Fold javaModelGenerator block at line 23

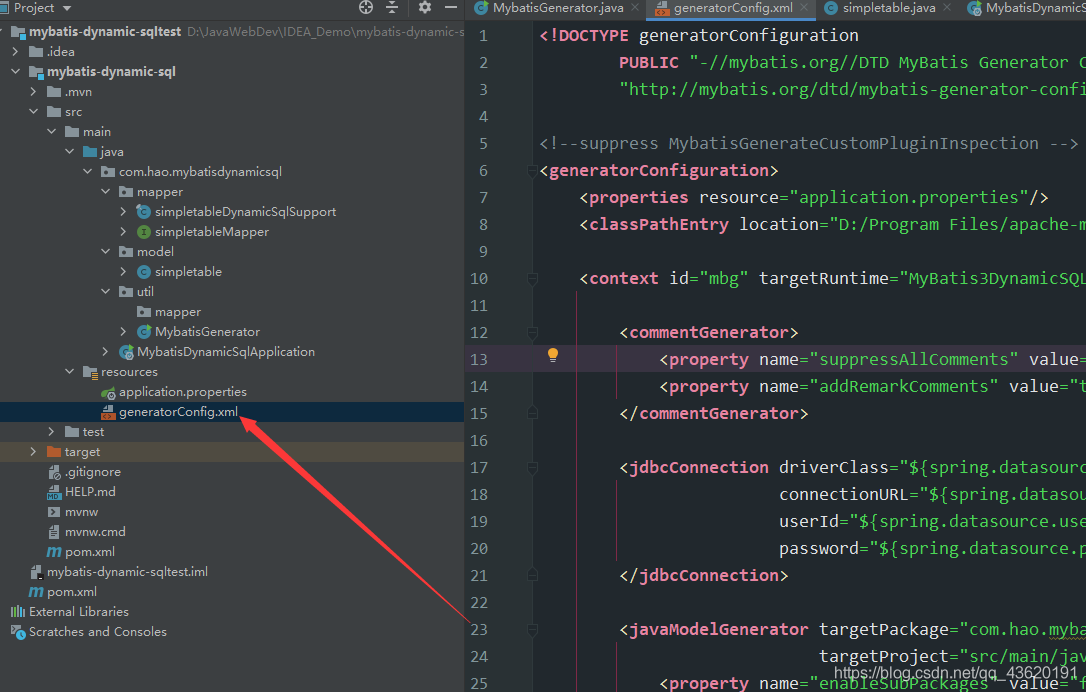[x=533, y=630]
